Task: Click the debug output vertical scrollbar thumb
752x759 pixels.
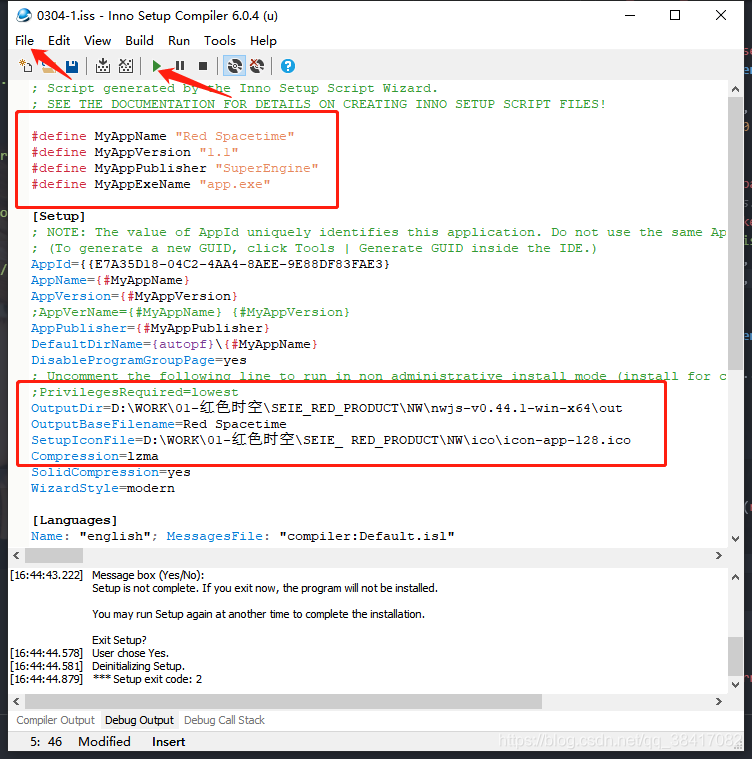Action: (736, 656)
